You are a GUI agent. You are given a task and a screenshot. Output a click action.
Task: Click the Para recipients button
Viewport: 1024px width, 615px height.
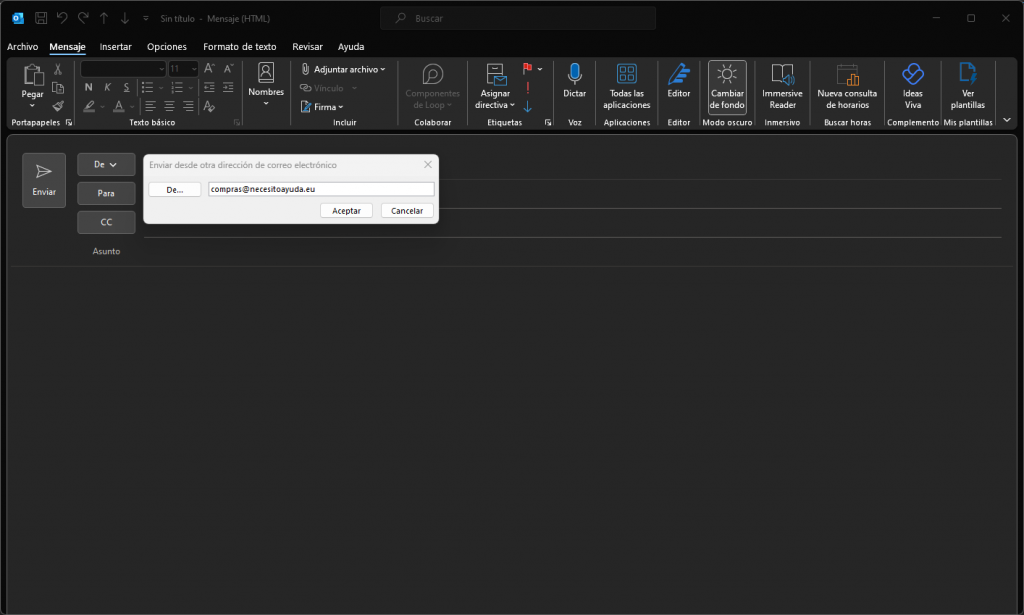106,193
